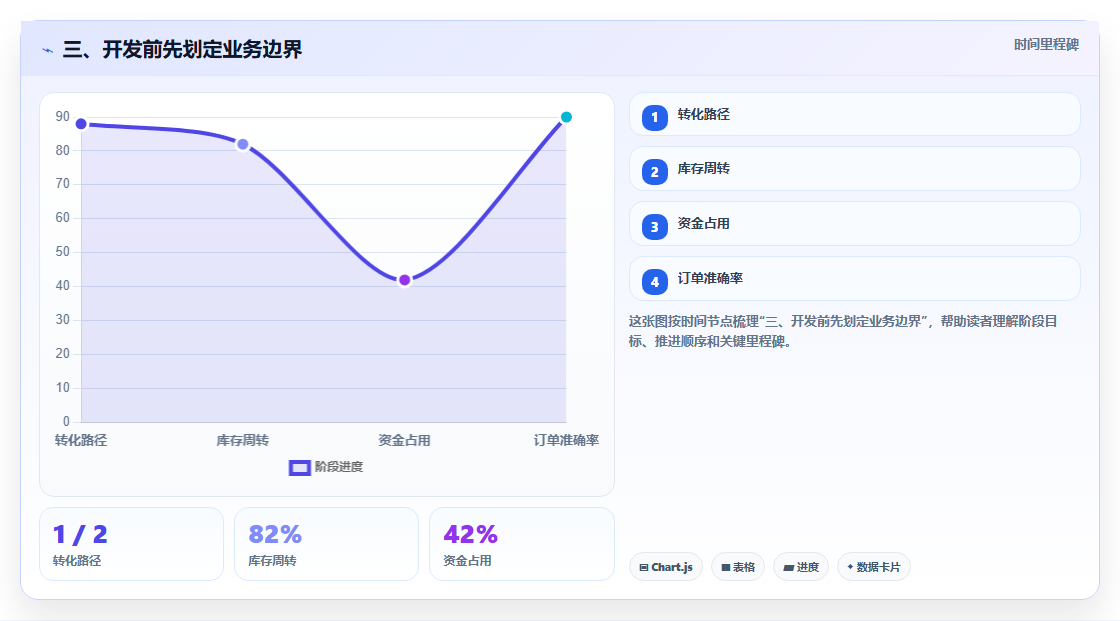Click the 进度 tag chip

point(801,567)
